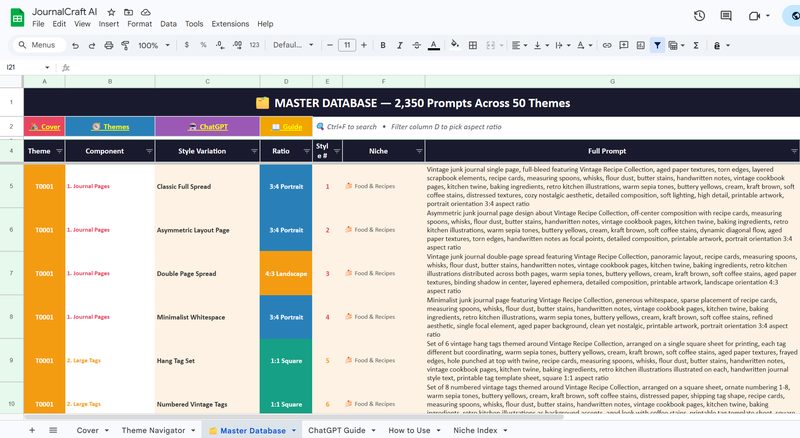This screenshot has width=800, height=438.
Task: Decrease font size with minus button
Action: point(330,45)
